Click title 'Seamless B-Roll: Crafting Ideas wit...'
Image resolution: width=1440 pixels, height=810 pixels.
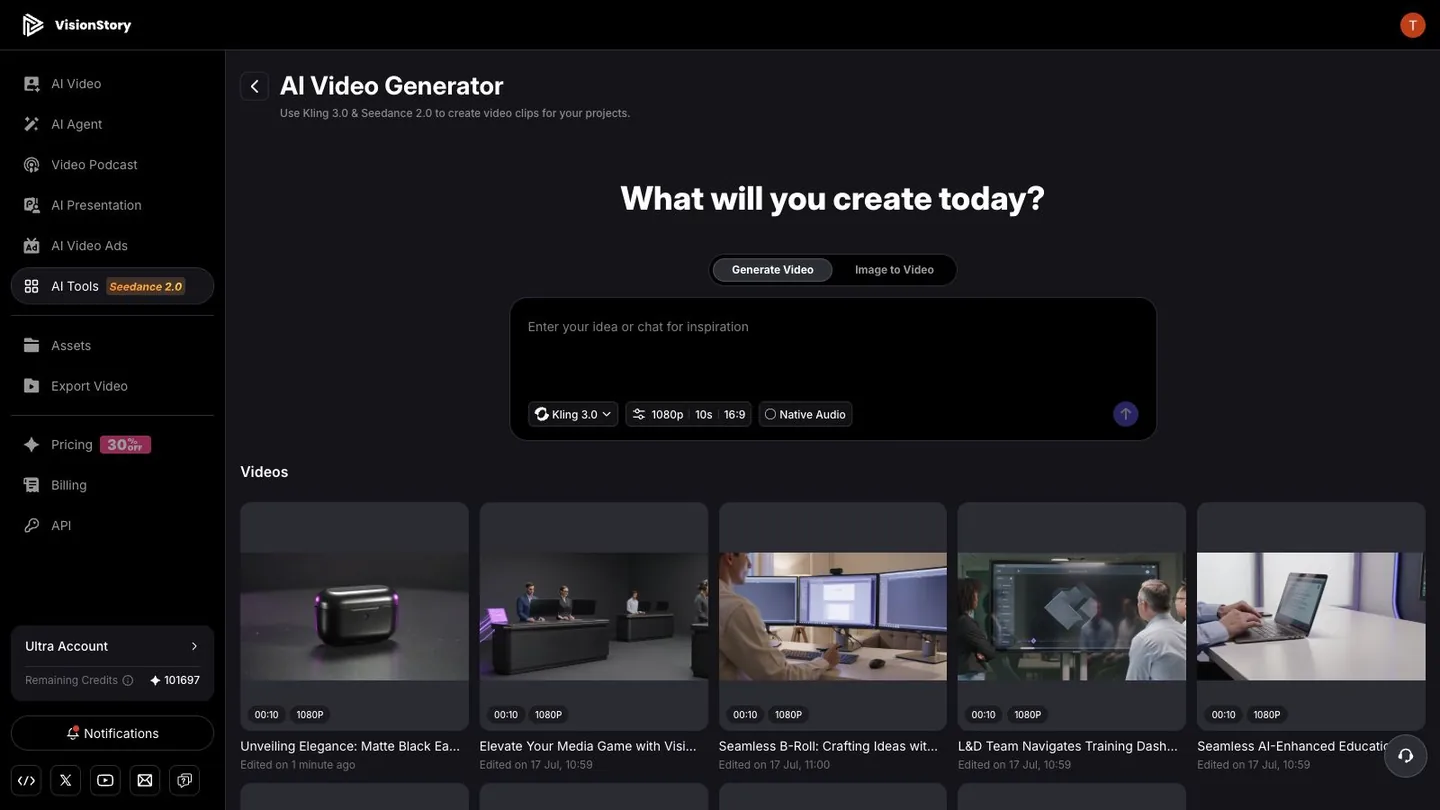828,746
